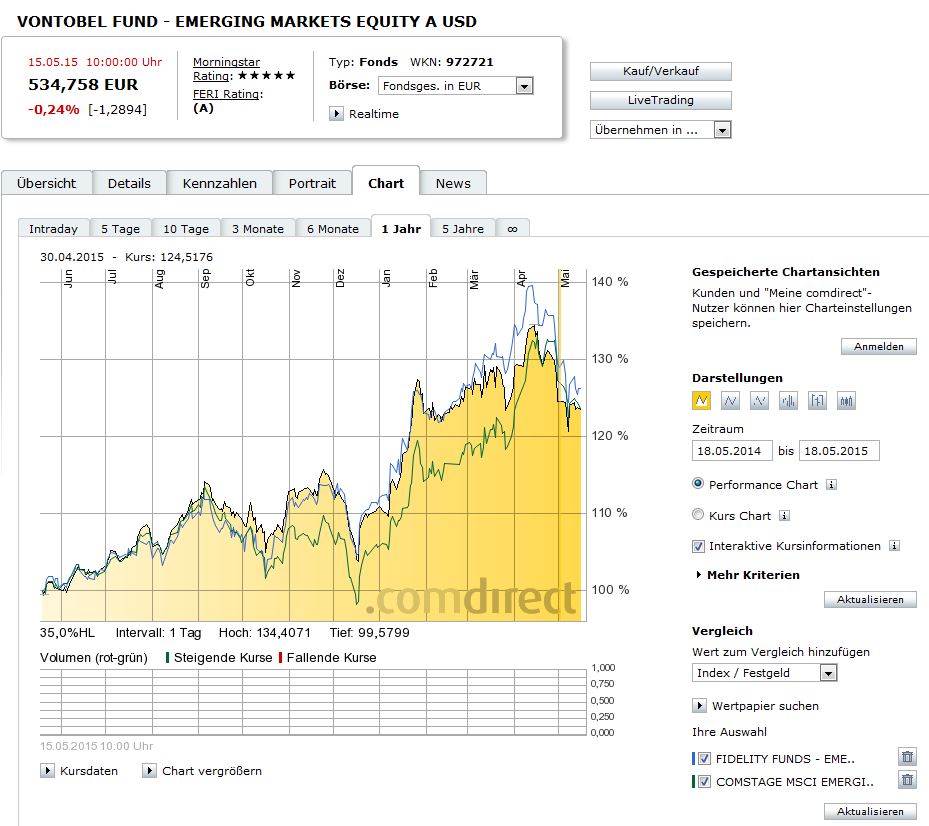Choose the OHLC bar chart style icon
The width and height of the screenshot is (929, 826).
pyautogui.click(x=818, y=401)
